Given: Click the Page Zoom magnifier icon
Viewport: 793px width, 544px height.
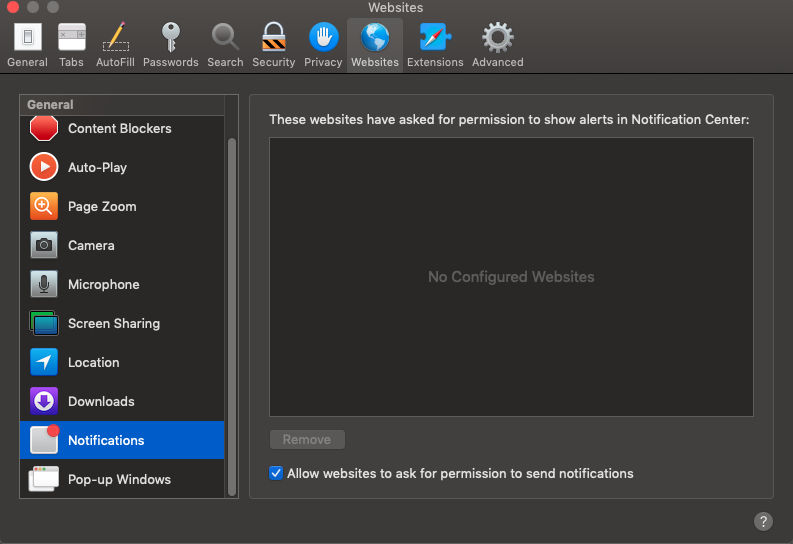Looking at the screenshot, I should coord(44,206).
